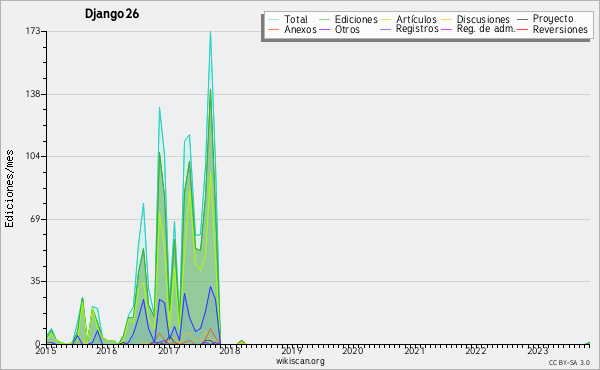
Task: Click the Discusiones yellow line swatch
Action: (447, 20)
